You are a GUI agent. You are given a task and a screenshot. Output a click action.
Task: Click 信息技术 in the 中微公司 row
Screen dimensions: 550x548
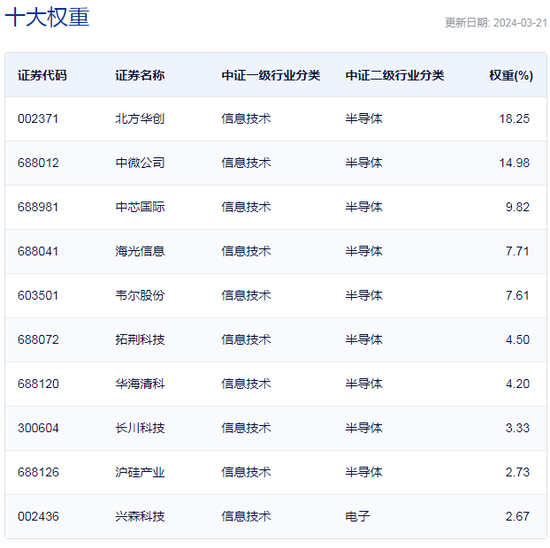(x=246, y=163)
